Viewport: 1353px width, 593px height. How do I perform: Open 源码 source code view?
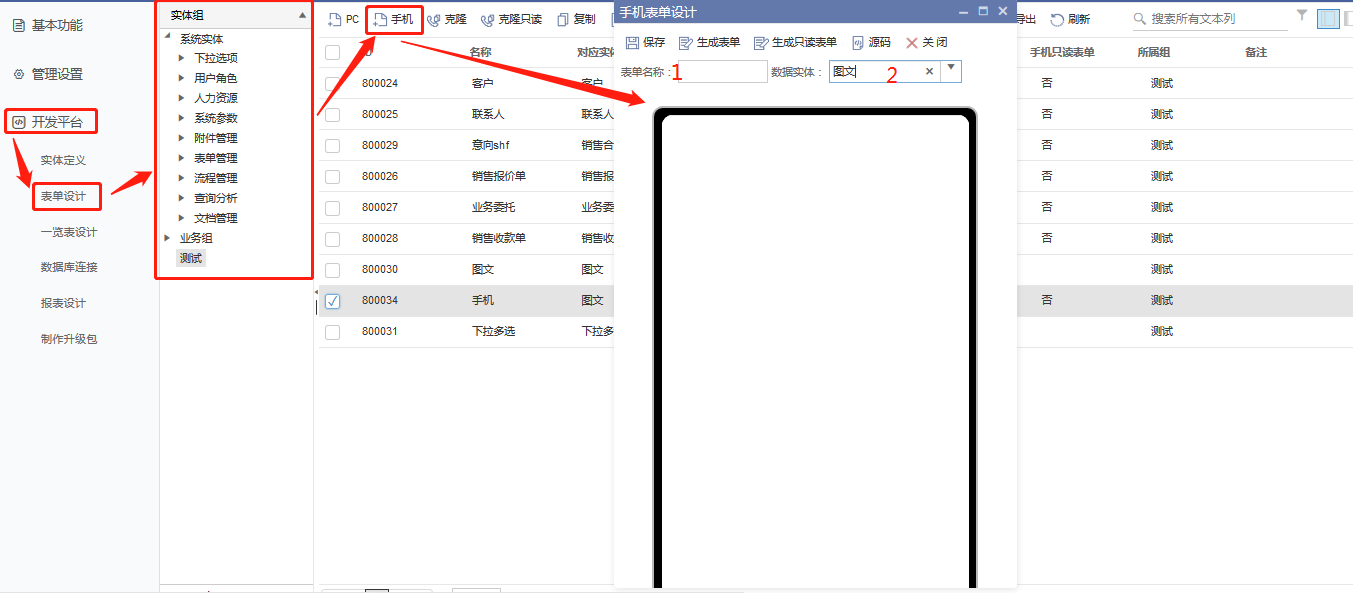[858, 43]
